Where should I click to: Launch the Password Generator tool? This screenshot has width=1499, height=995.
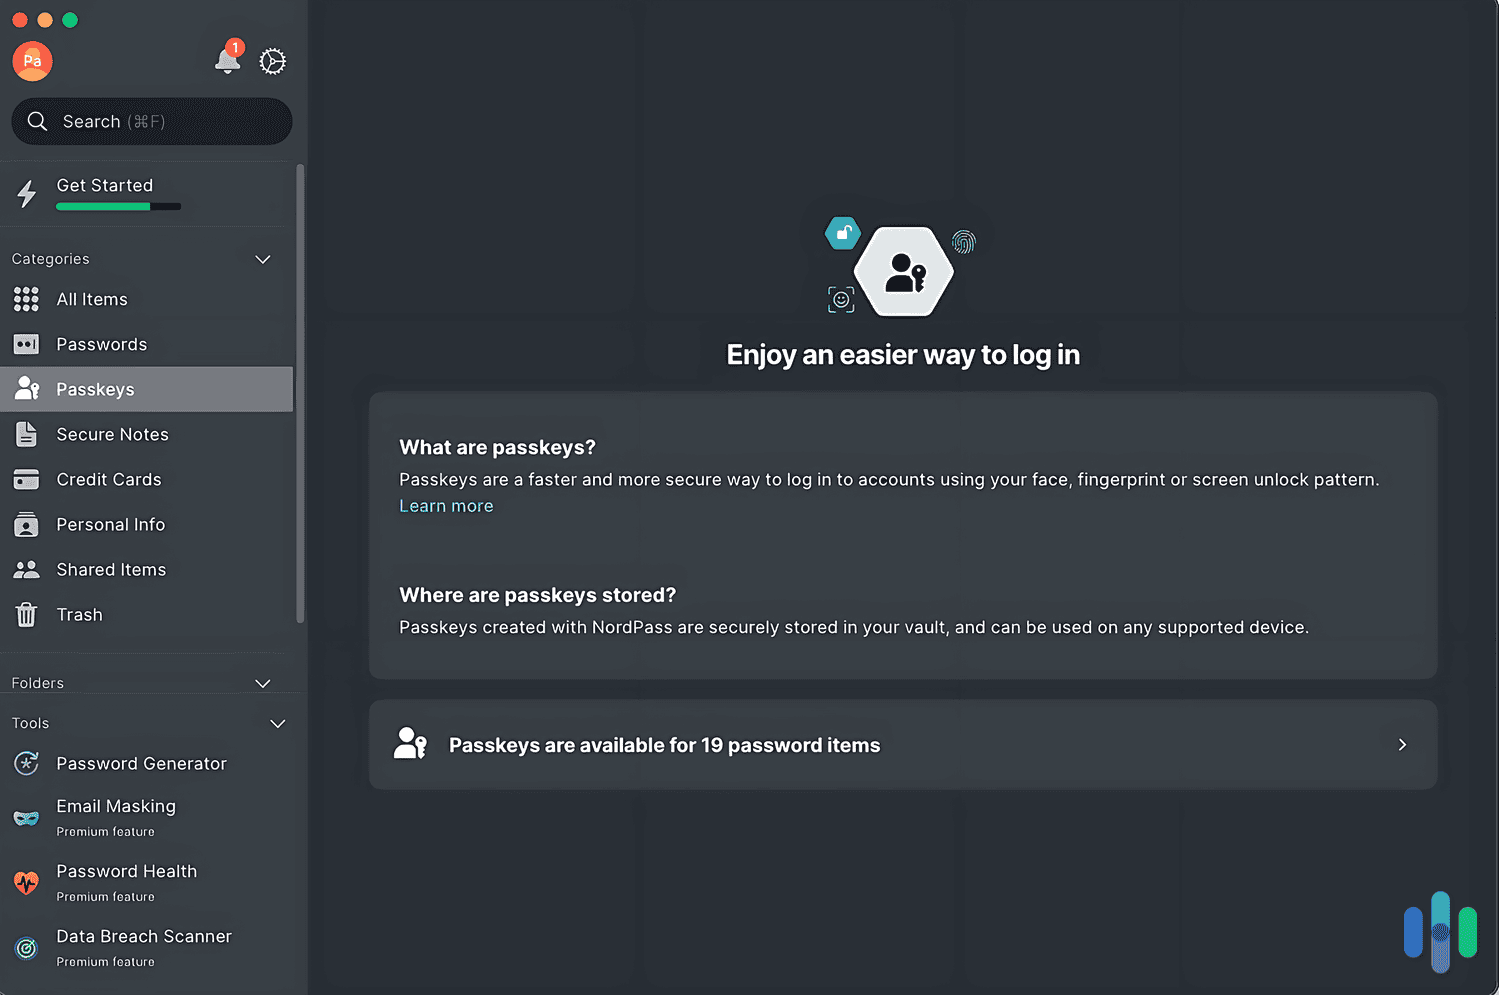click(141, 763)
